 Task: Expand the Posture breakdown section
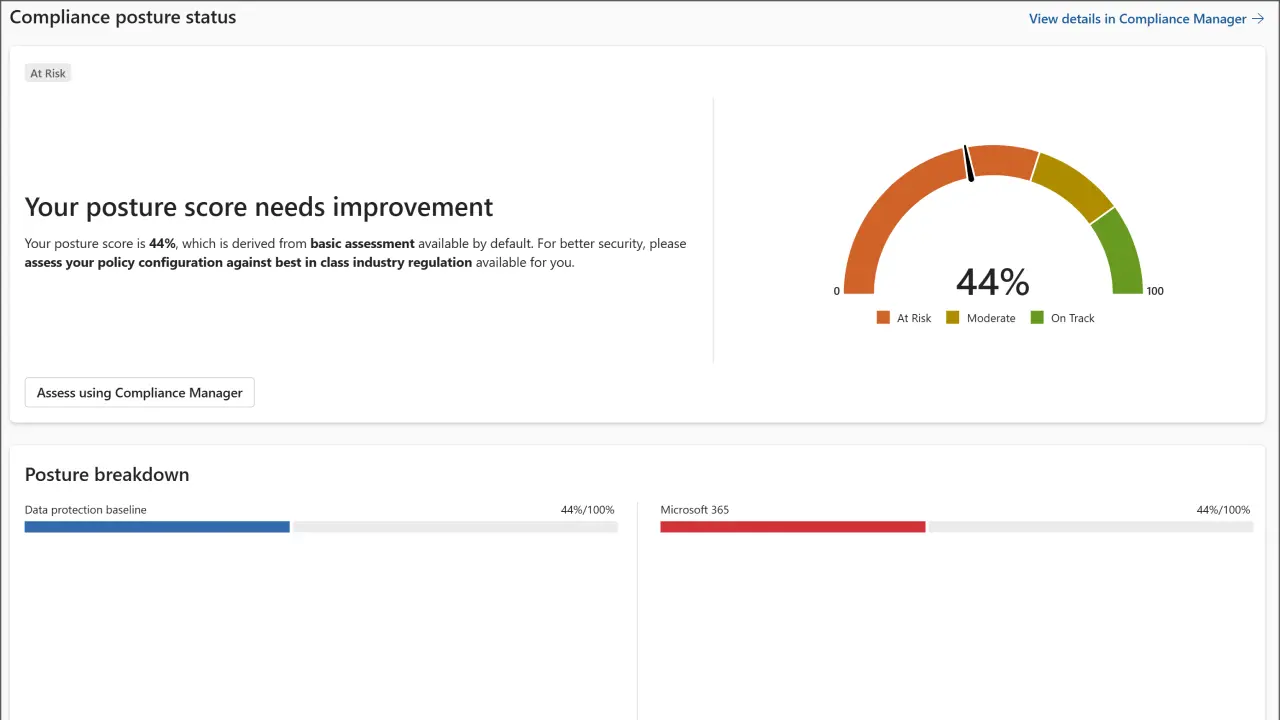pyautogui.click(x=106, y=474)
